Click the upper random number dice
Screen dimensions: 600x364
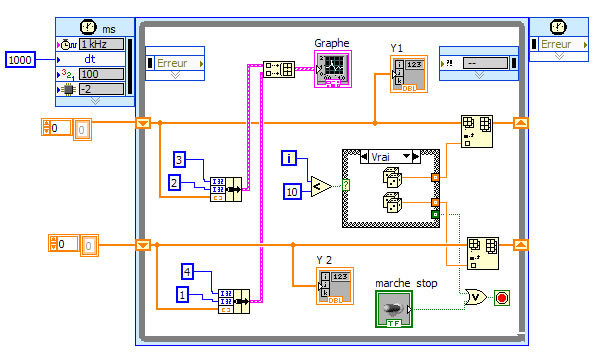pos(392,177)
